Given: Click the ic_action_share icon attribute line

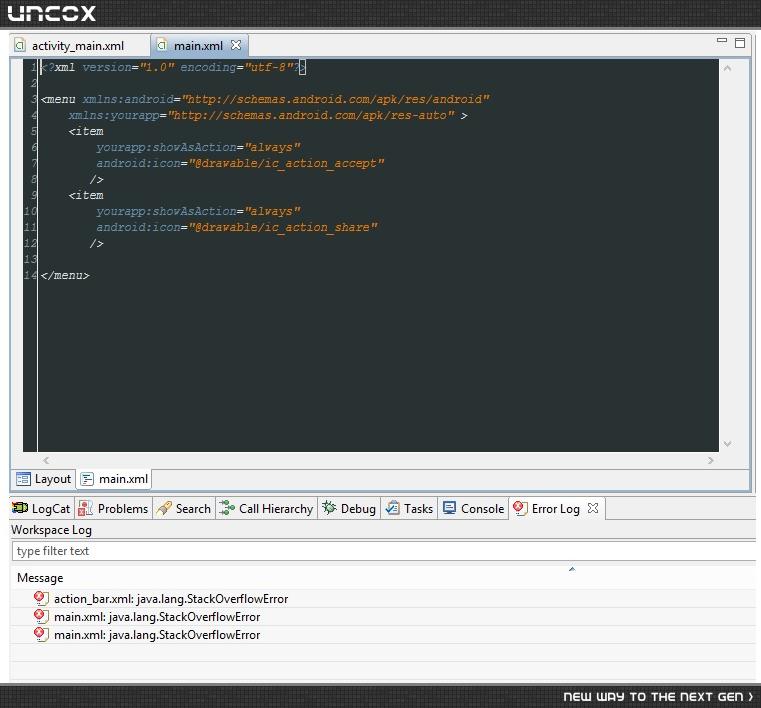Looking at the screenshot, I should pos(236,227).
